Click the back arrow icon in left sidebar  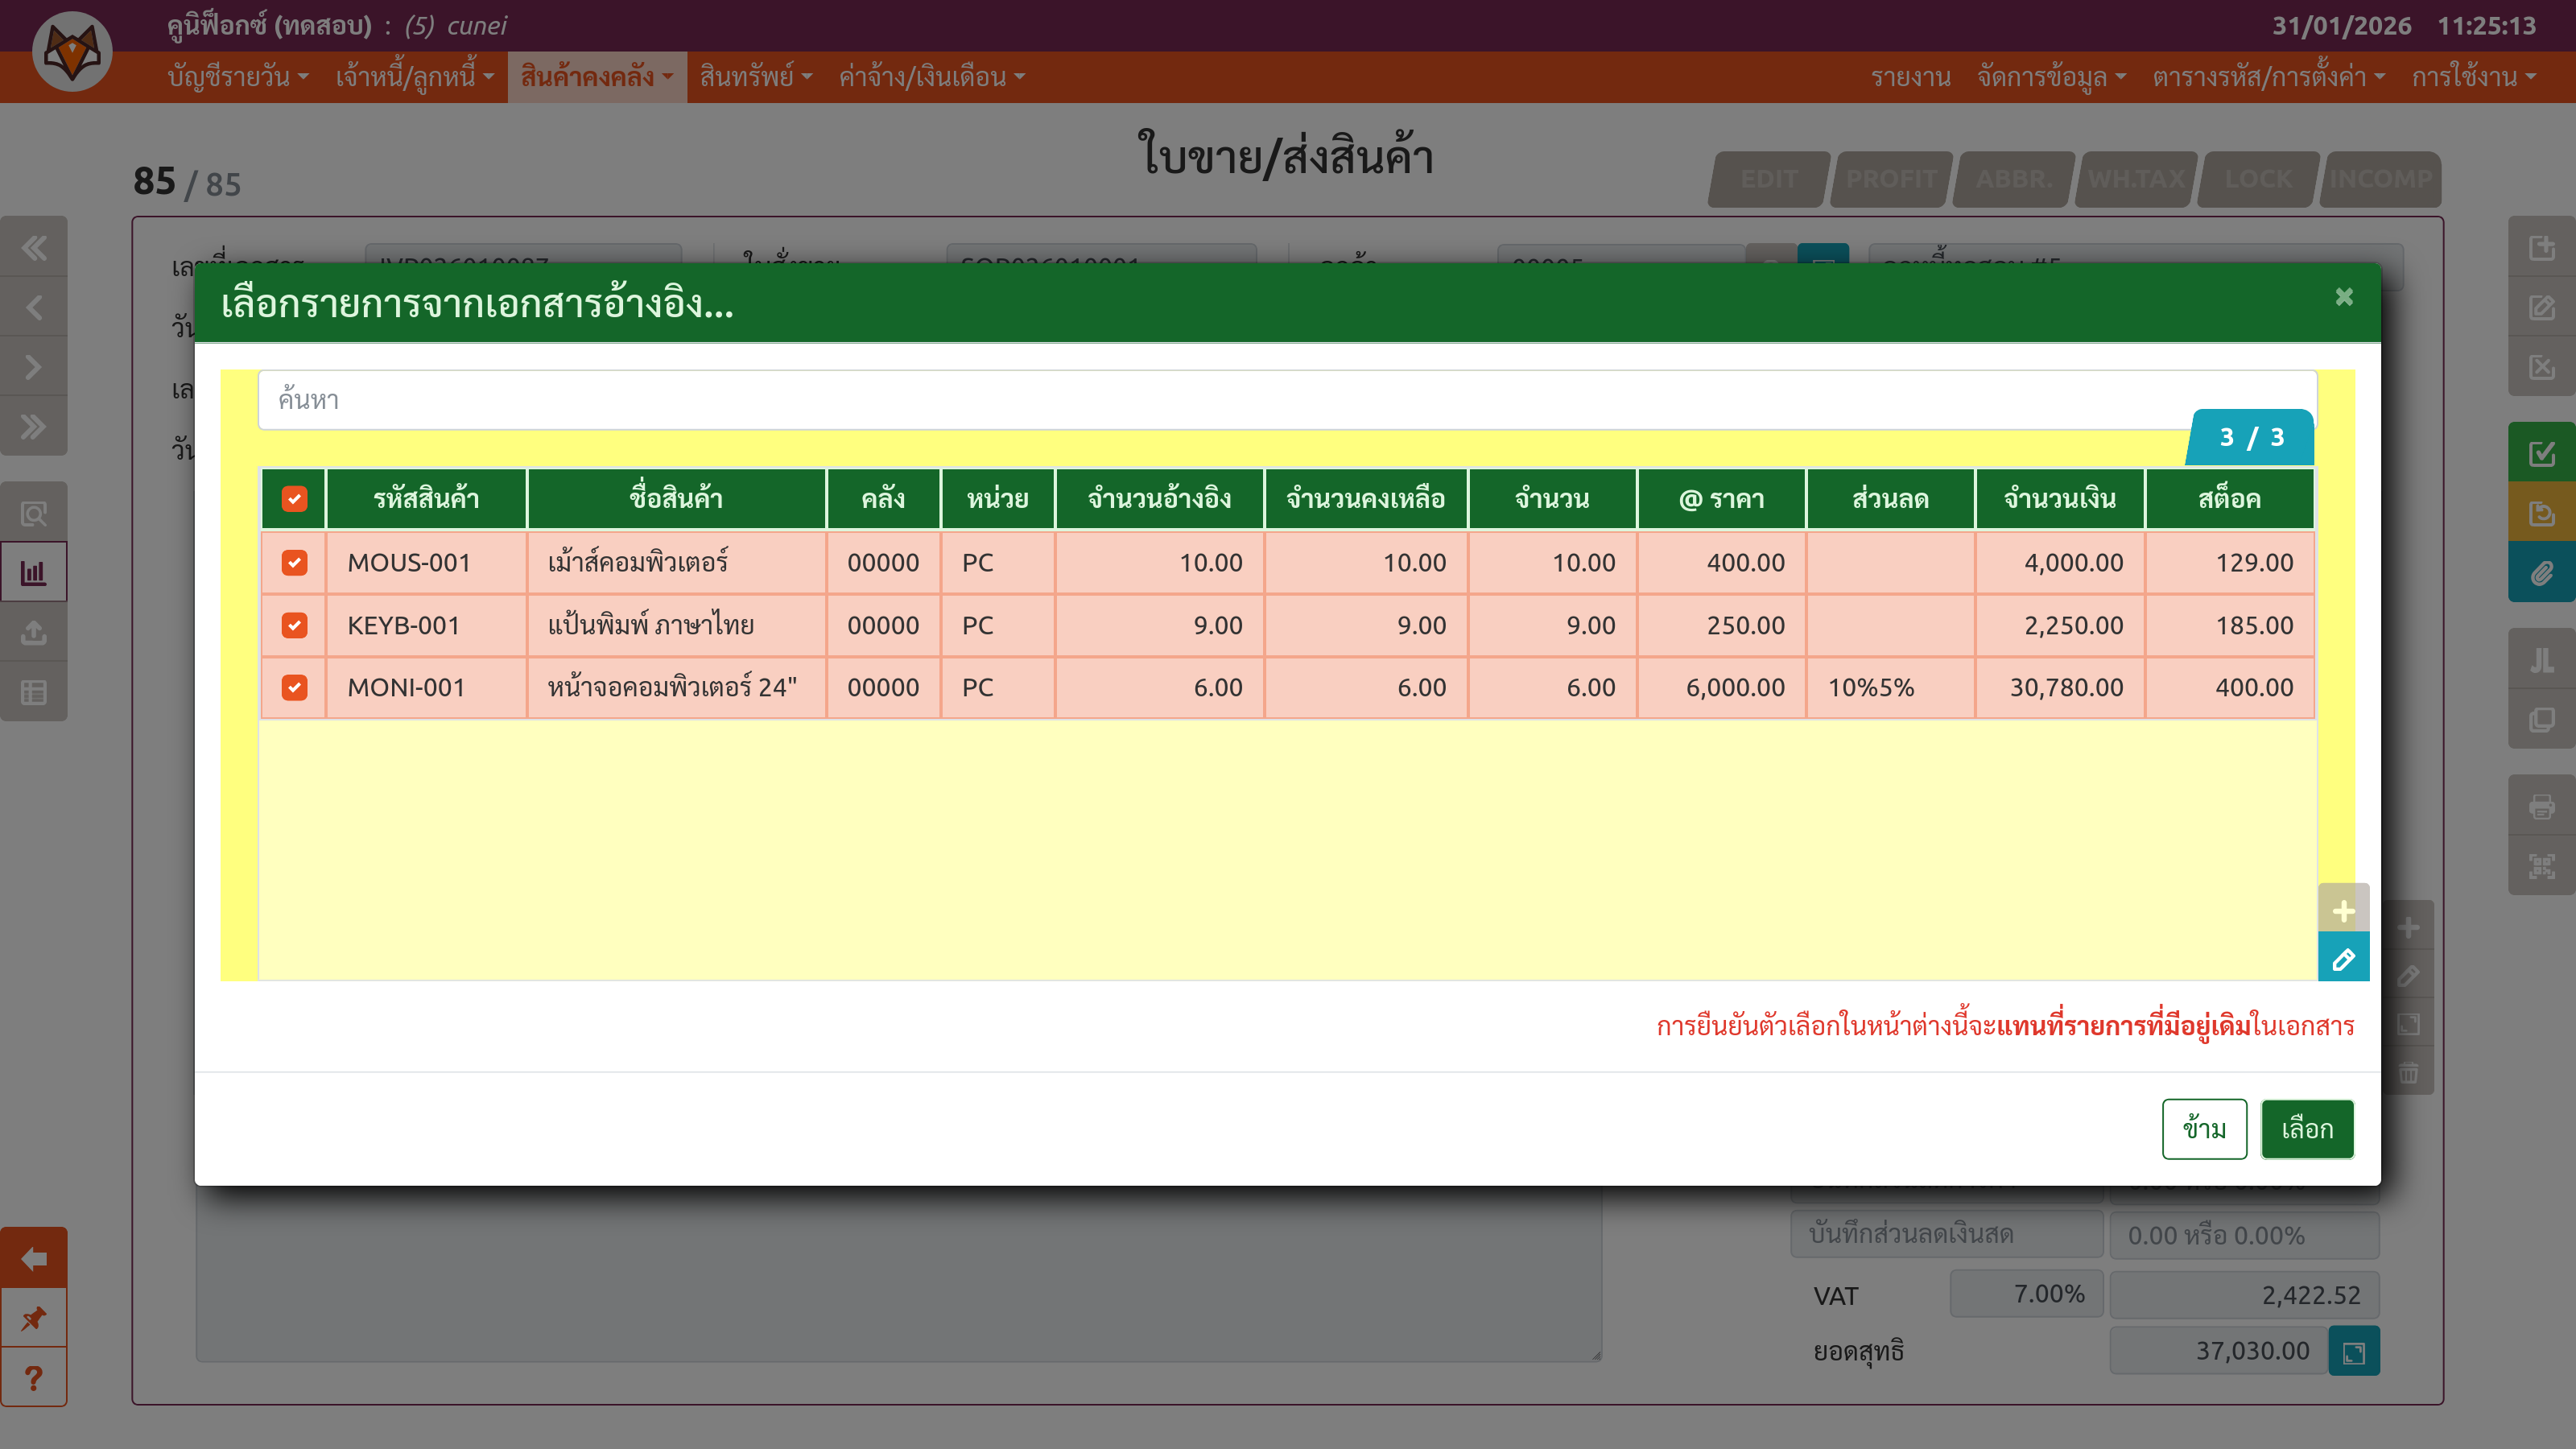[x=33, y=1258]
